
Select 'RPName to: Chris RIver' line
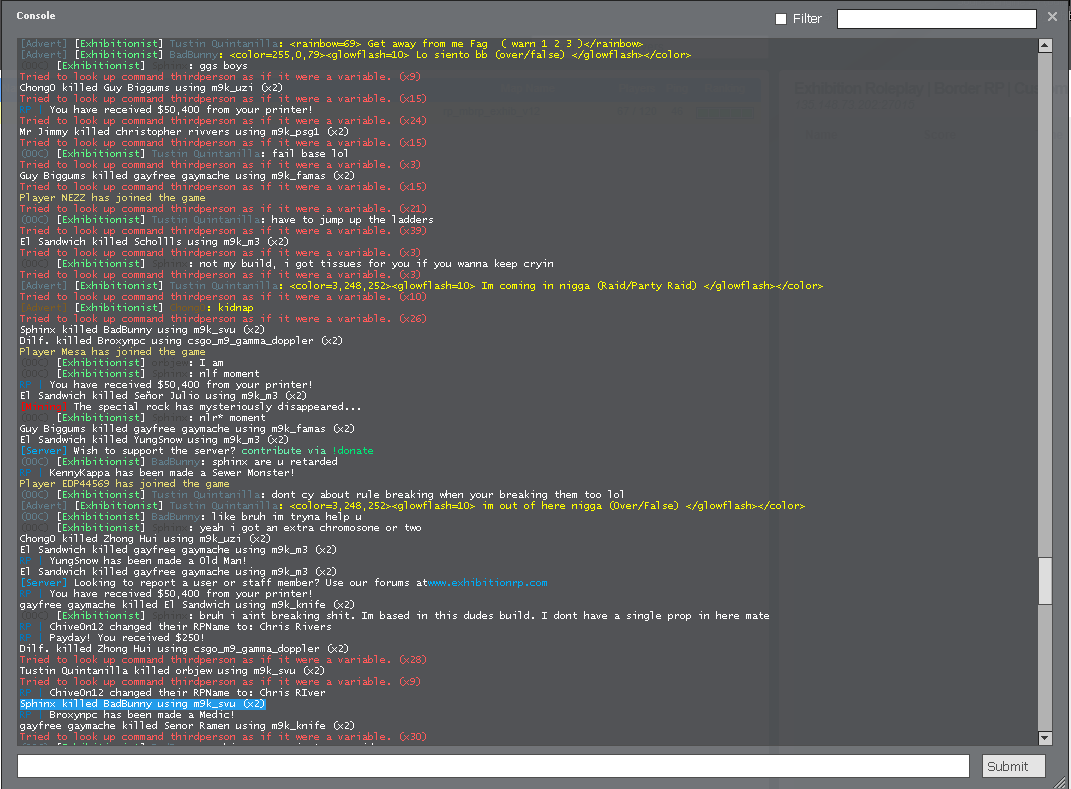pyautogui.click(x=172, y=693)
